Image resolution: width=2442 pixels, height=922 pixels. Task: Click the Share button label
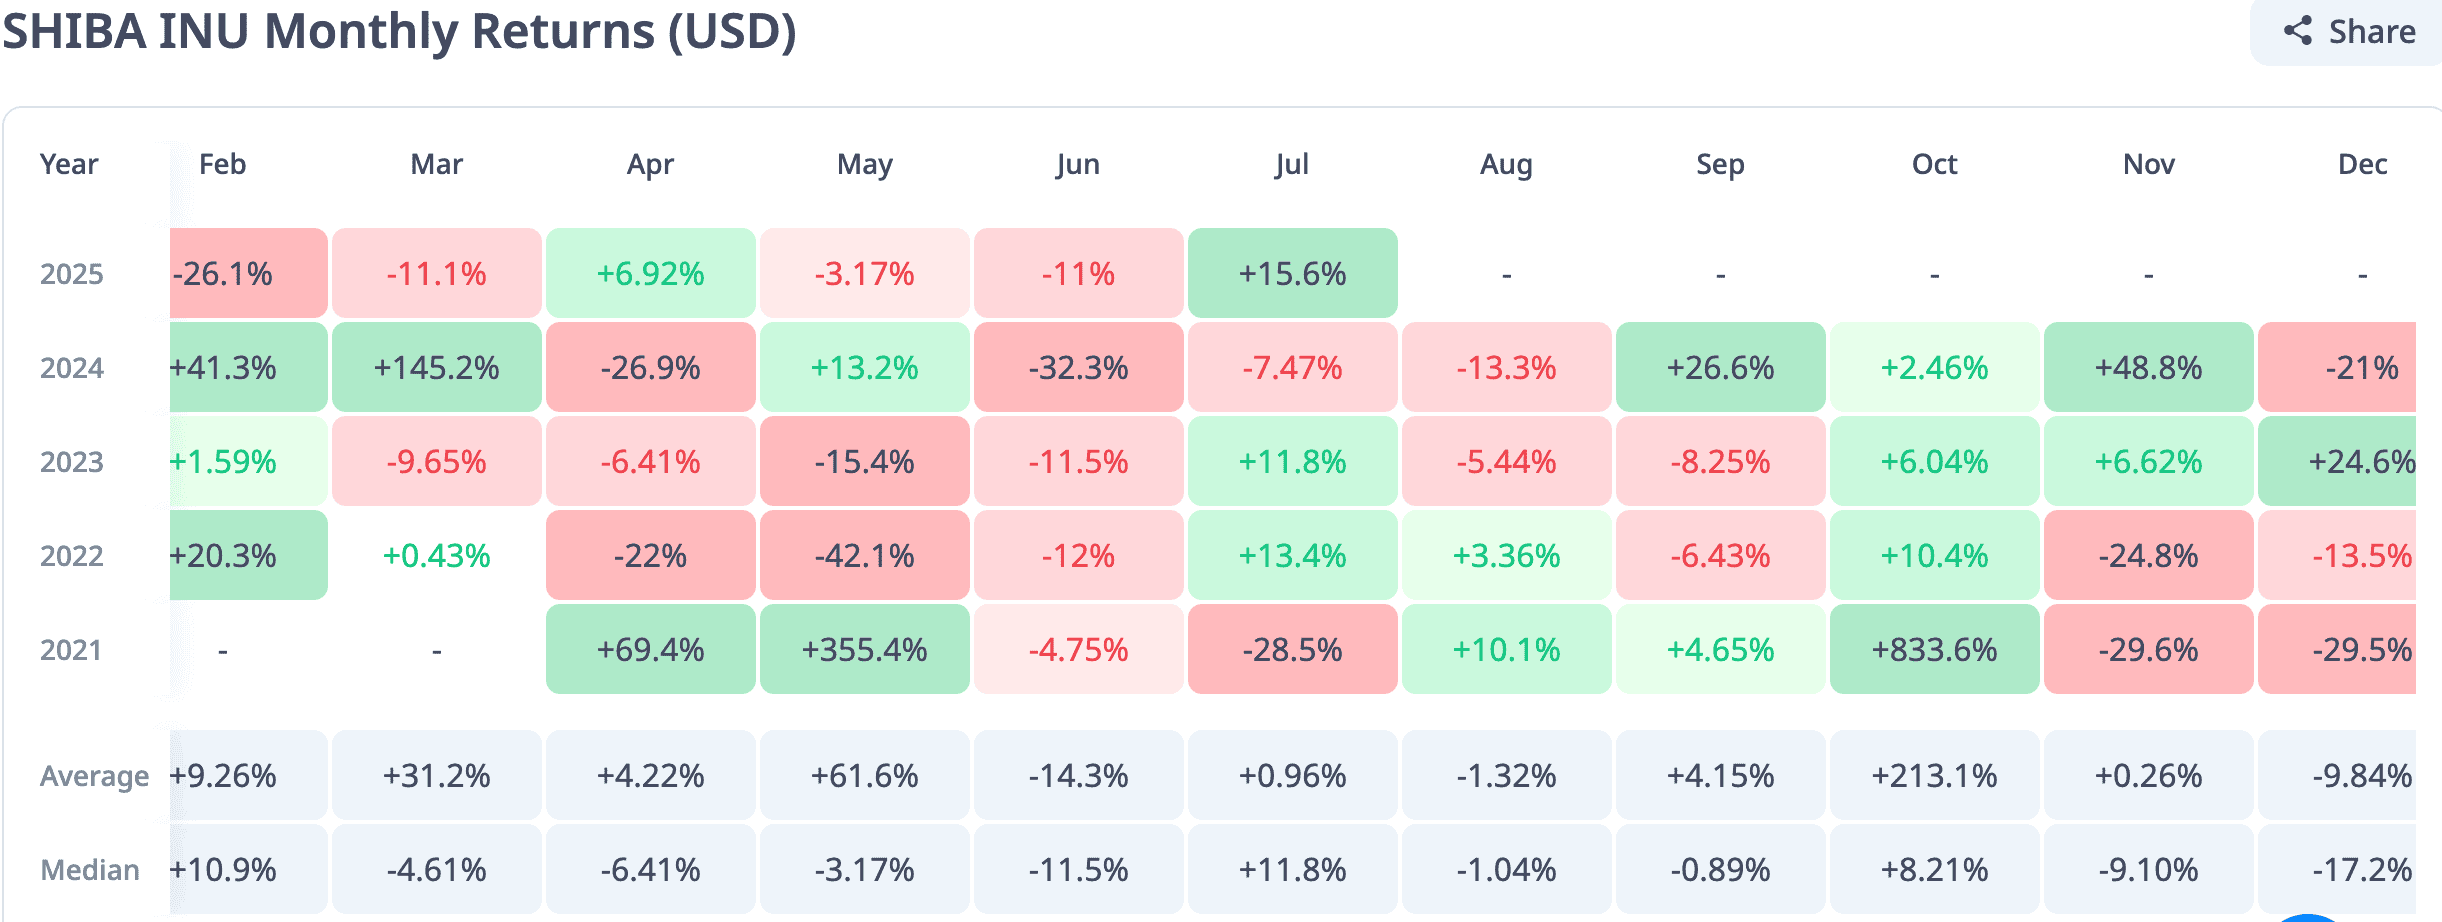pyautogui.click(x=2372, y=32)
